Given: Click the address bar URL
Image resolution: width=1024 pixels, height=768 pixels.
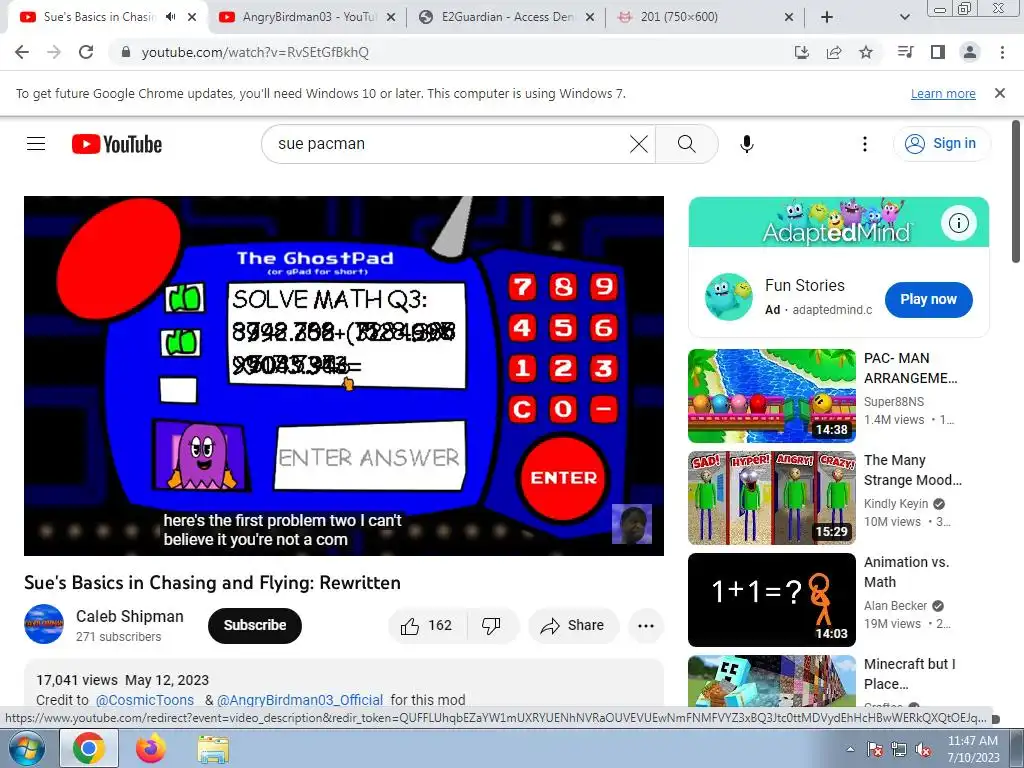Looking at the screenshot, I should tap(255, 52).
